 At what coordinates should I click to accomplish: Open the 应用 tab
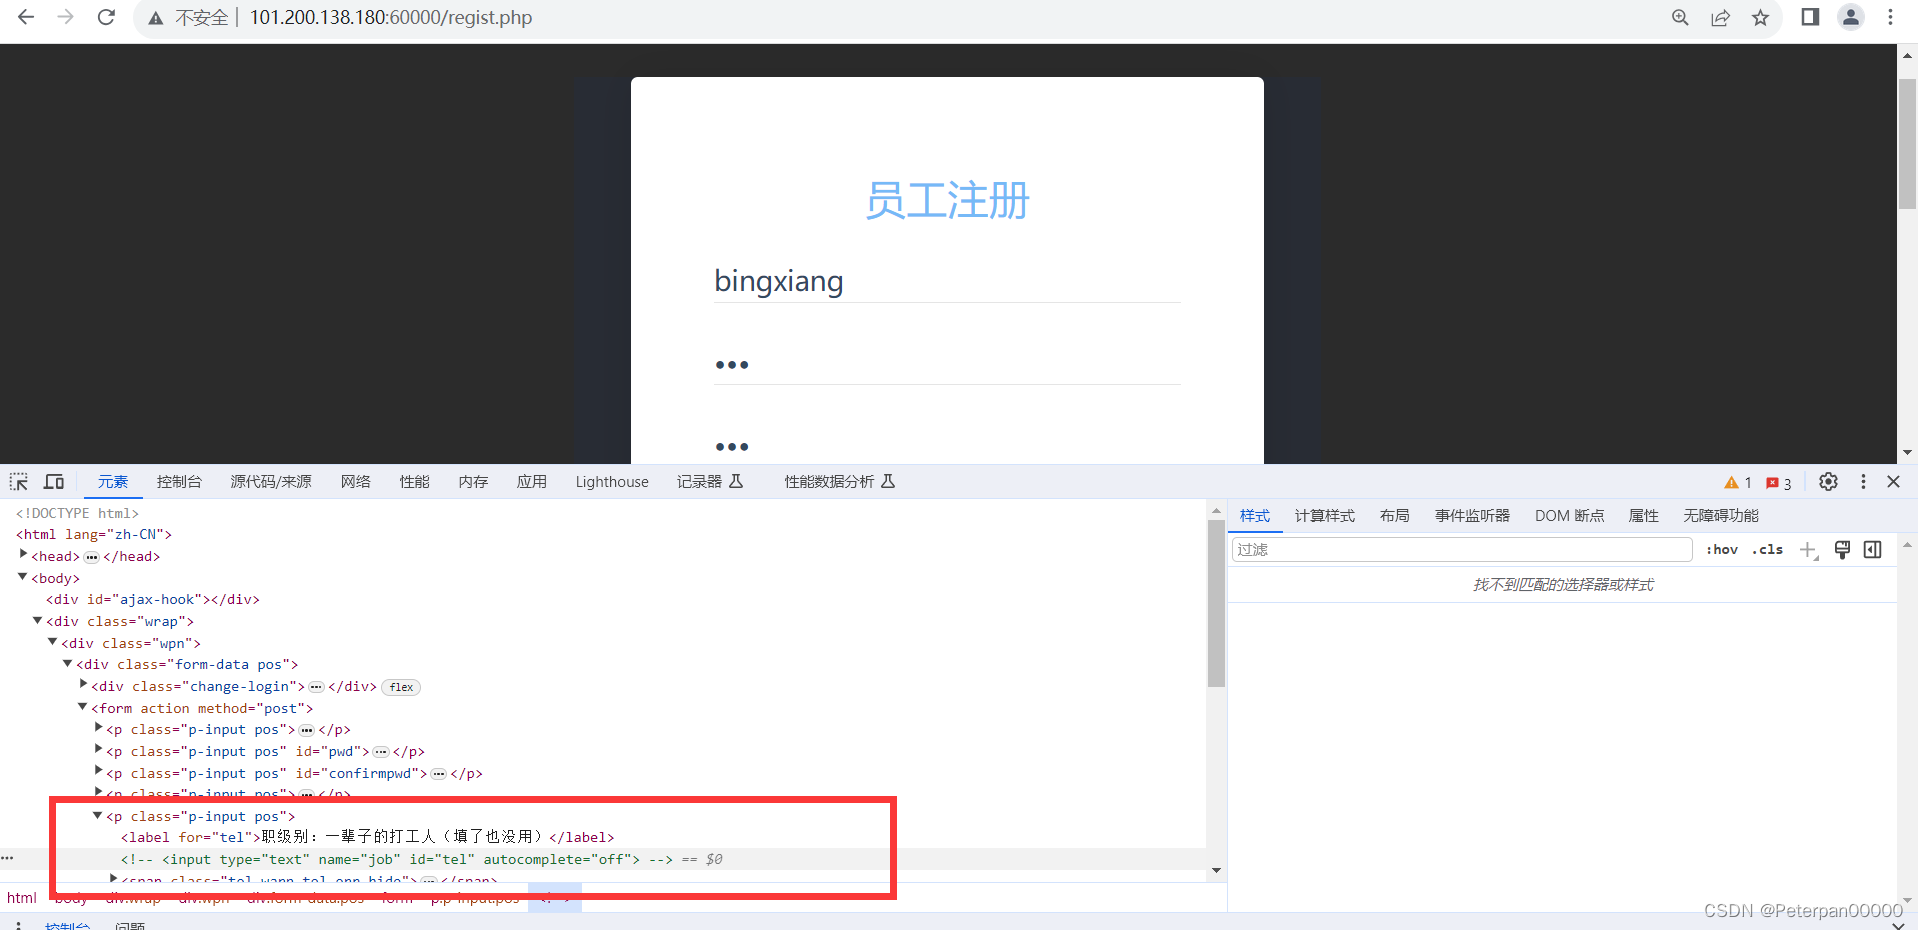(532, 482)
